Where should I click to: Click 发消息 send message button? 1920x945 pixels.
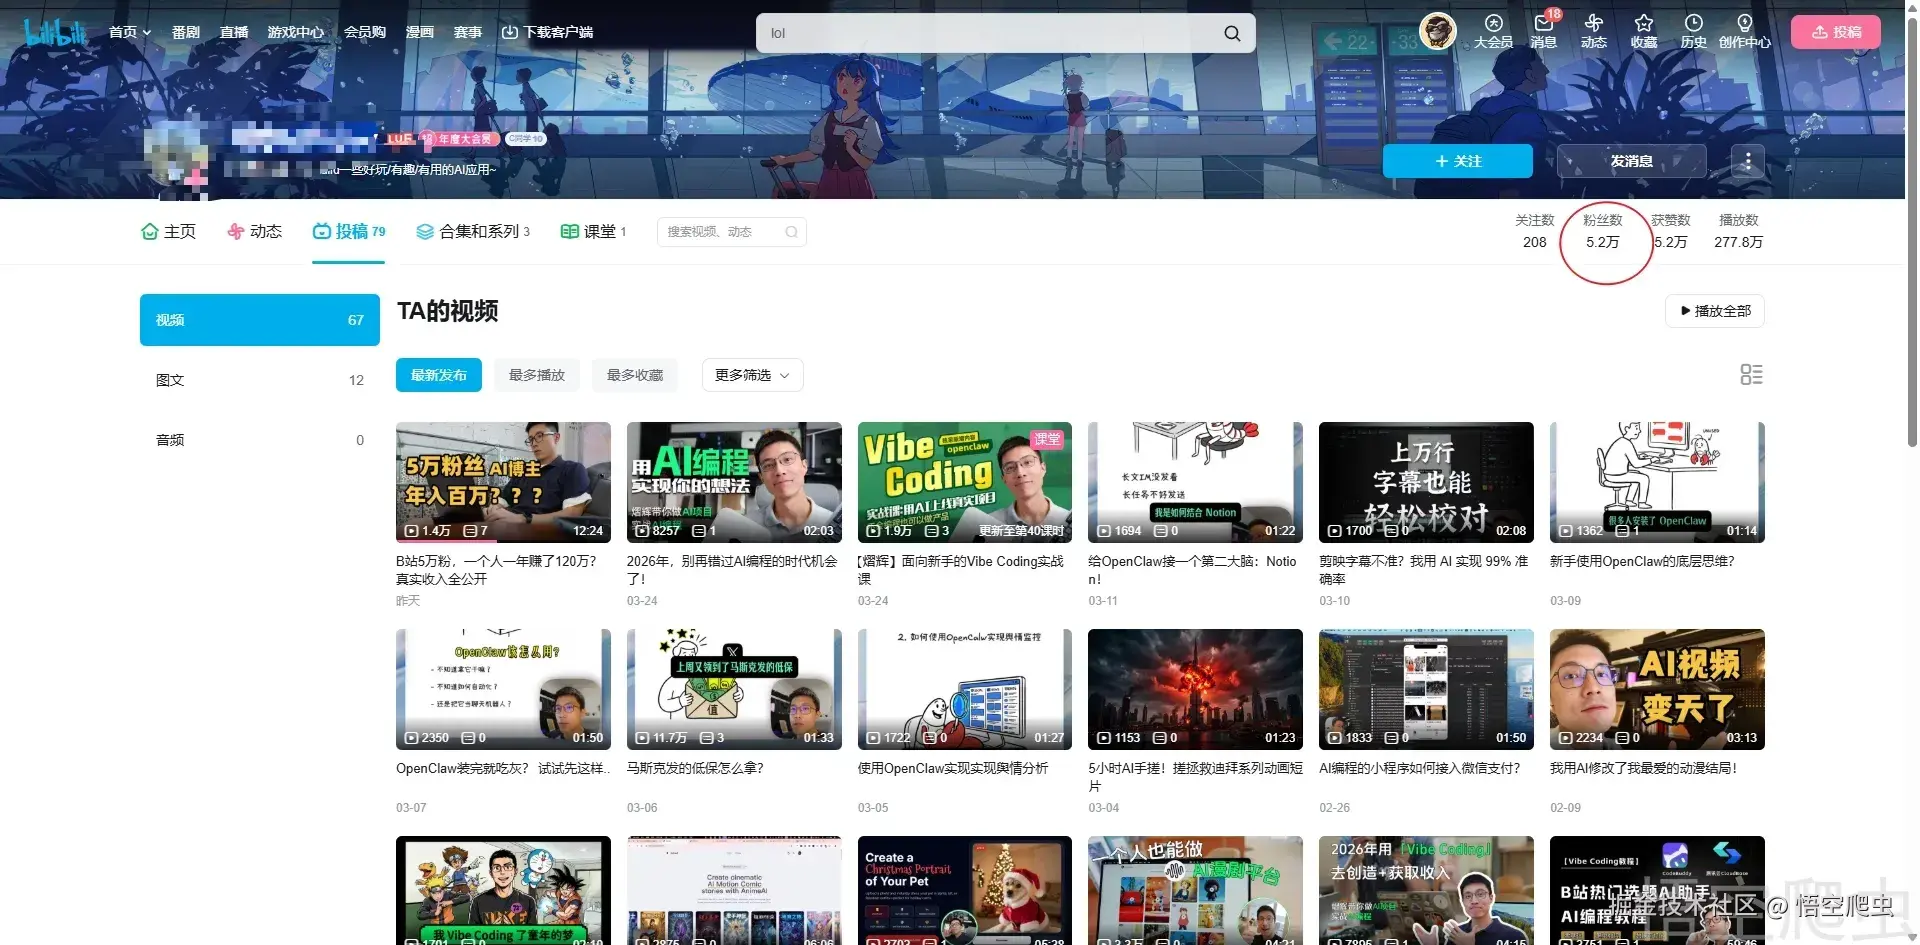(1631, 161)
